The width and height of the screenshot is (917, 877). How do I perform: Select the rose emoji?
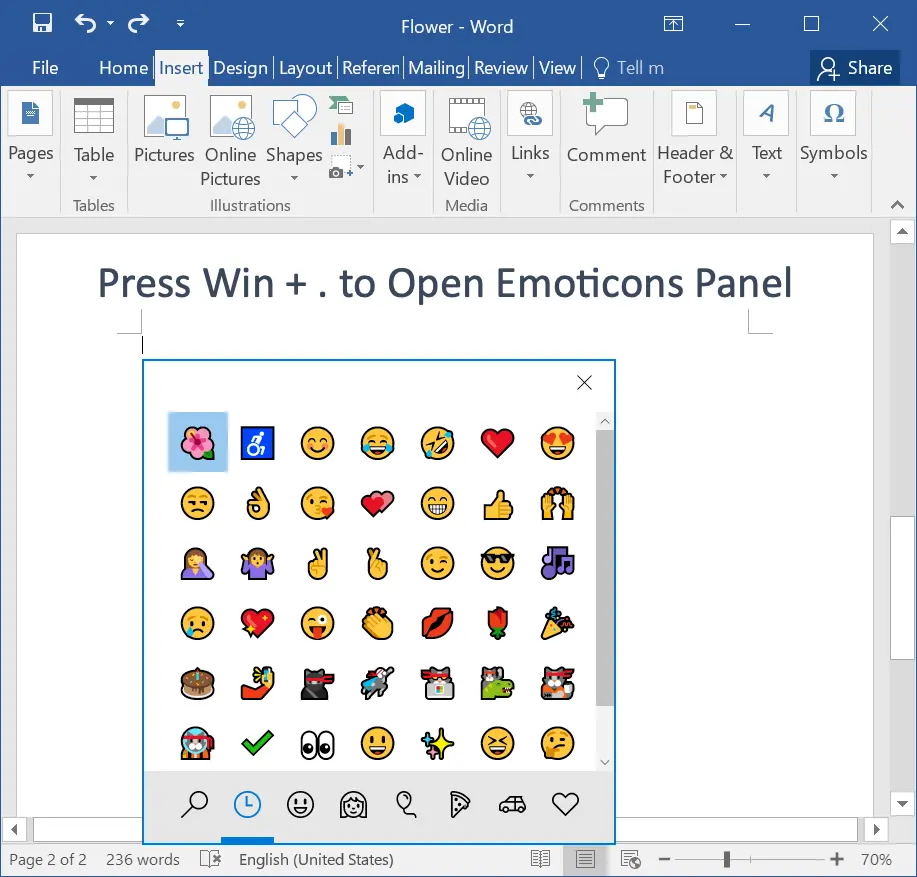coord(497,623)
